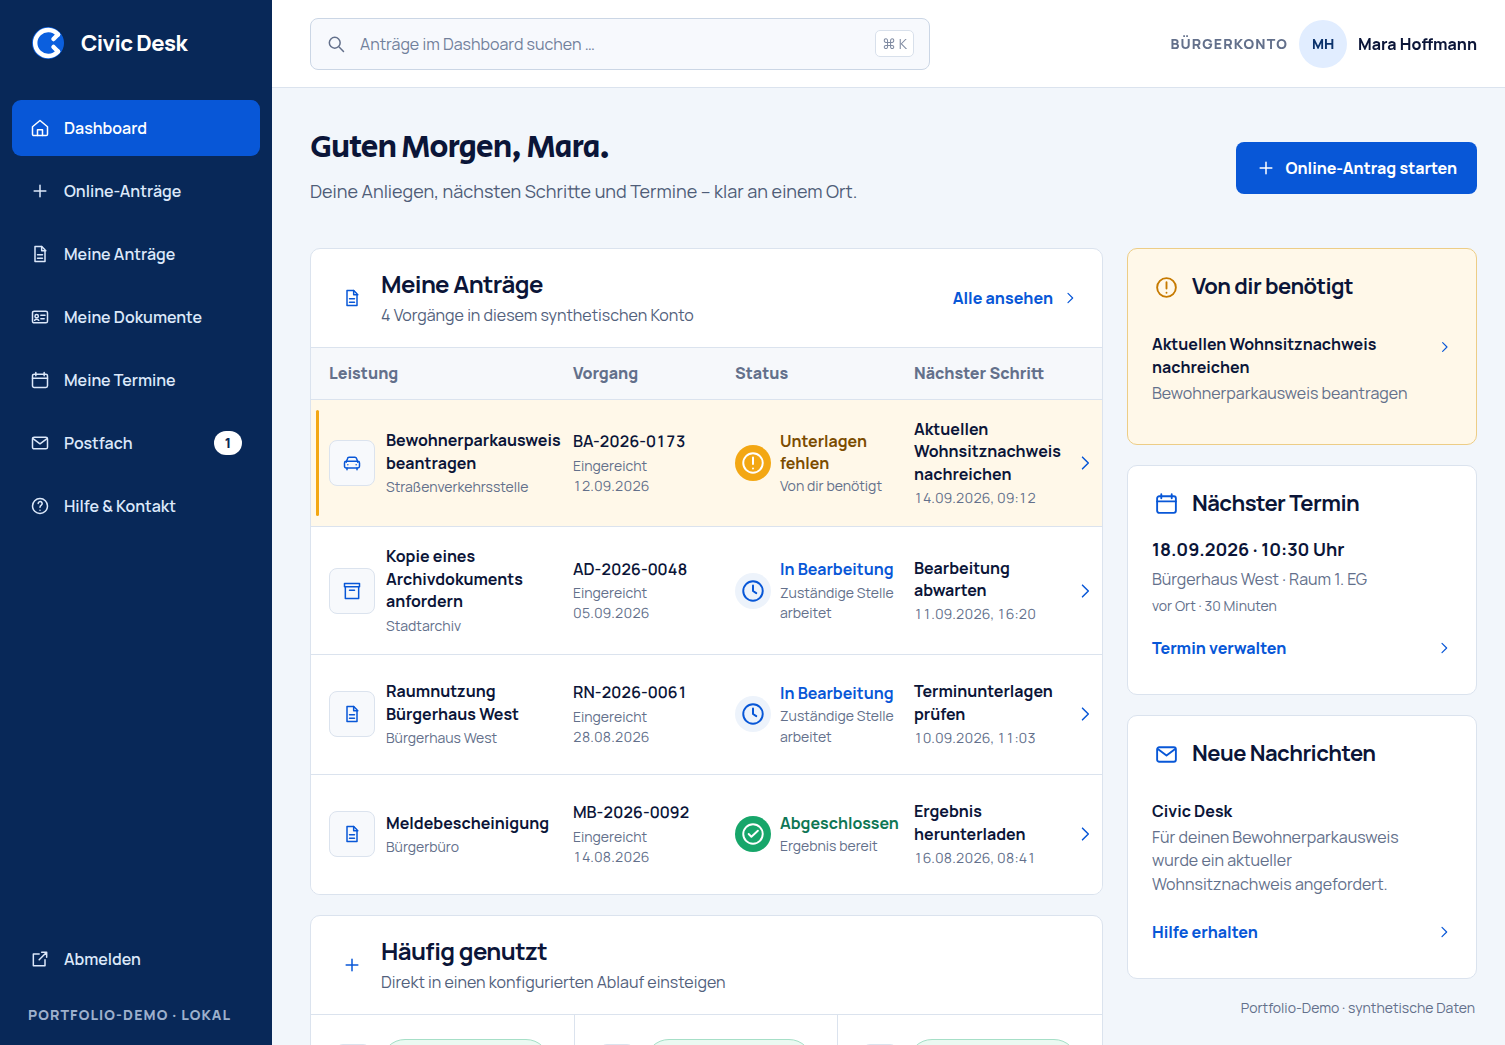
Task: Open the Meldebescheinigung row via its chevron
Action: (1085, 834)
